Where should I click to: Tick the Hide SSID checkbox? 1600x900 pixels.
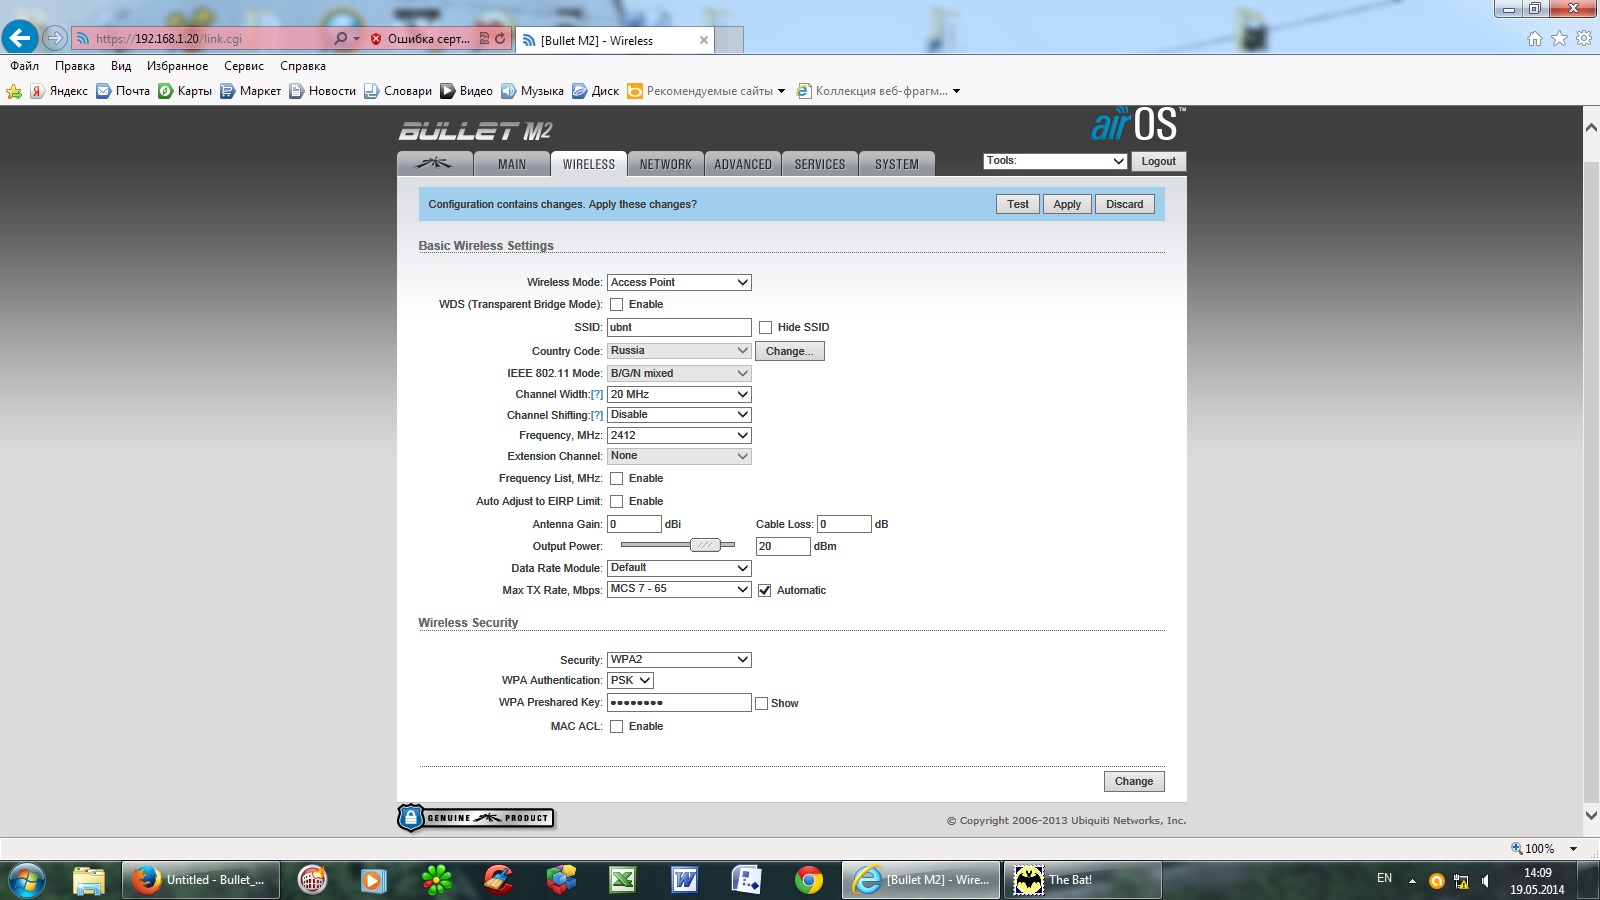[766, 328]
